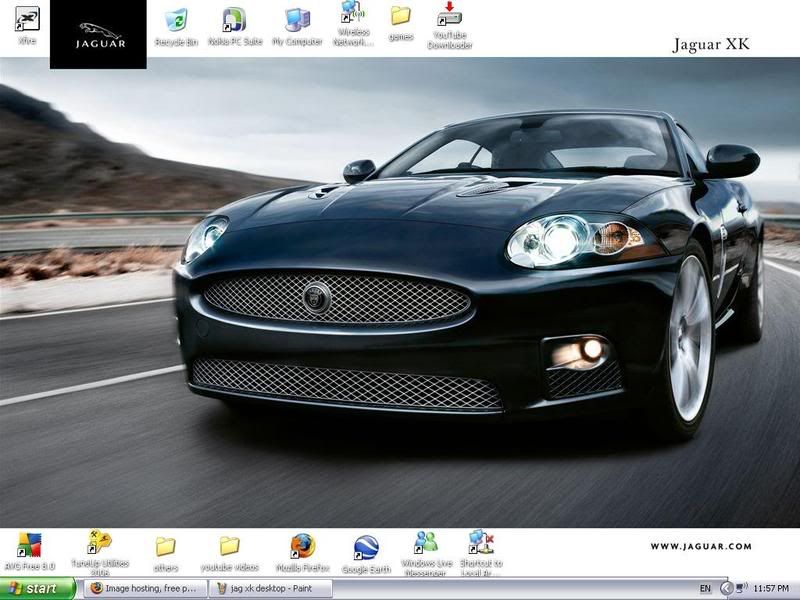Launch TuneUp Utilities 2006

pyautogui.click(x=99, y=543)
